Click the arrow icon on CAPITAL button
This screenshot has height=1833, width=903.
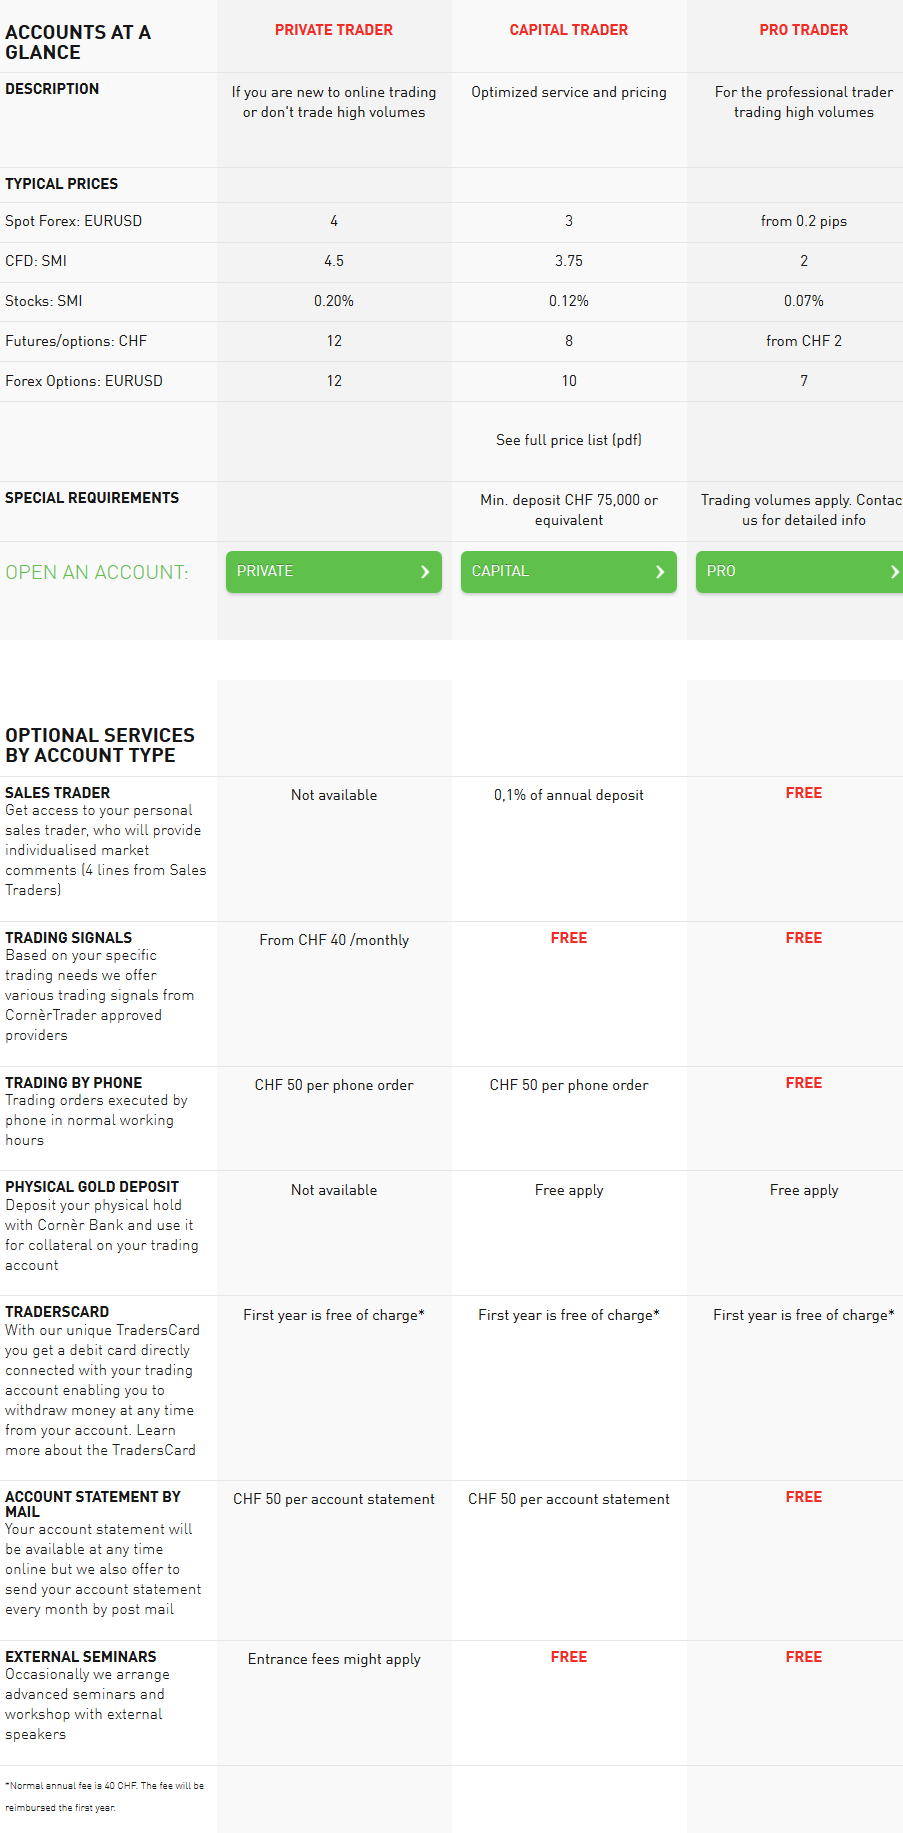click(x=660, y=572)
